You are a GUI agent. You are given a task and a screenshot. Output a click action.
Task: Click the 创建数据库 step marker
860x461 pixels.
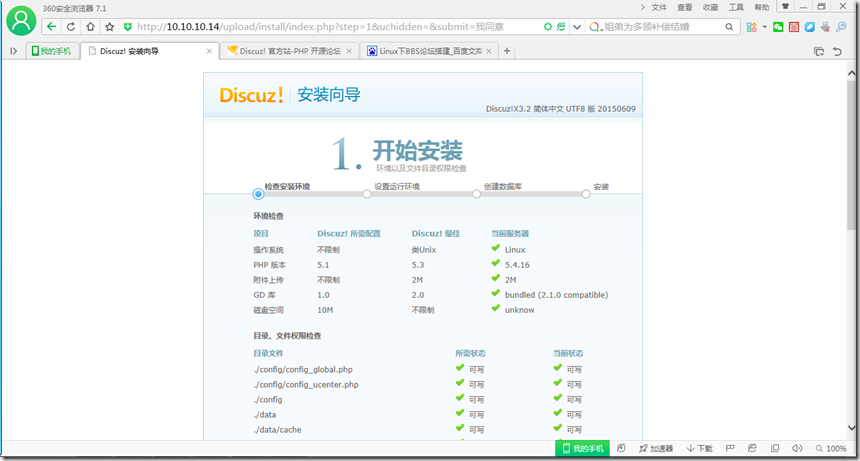(476, 194)
